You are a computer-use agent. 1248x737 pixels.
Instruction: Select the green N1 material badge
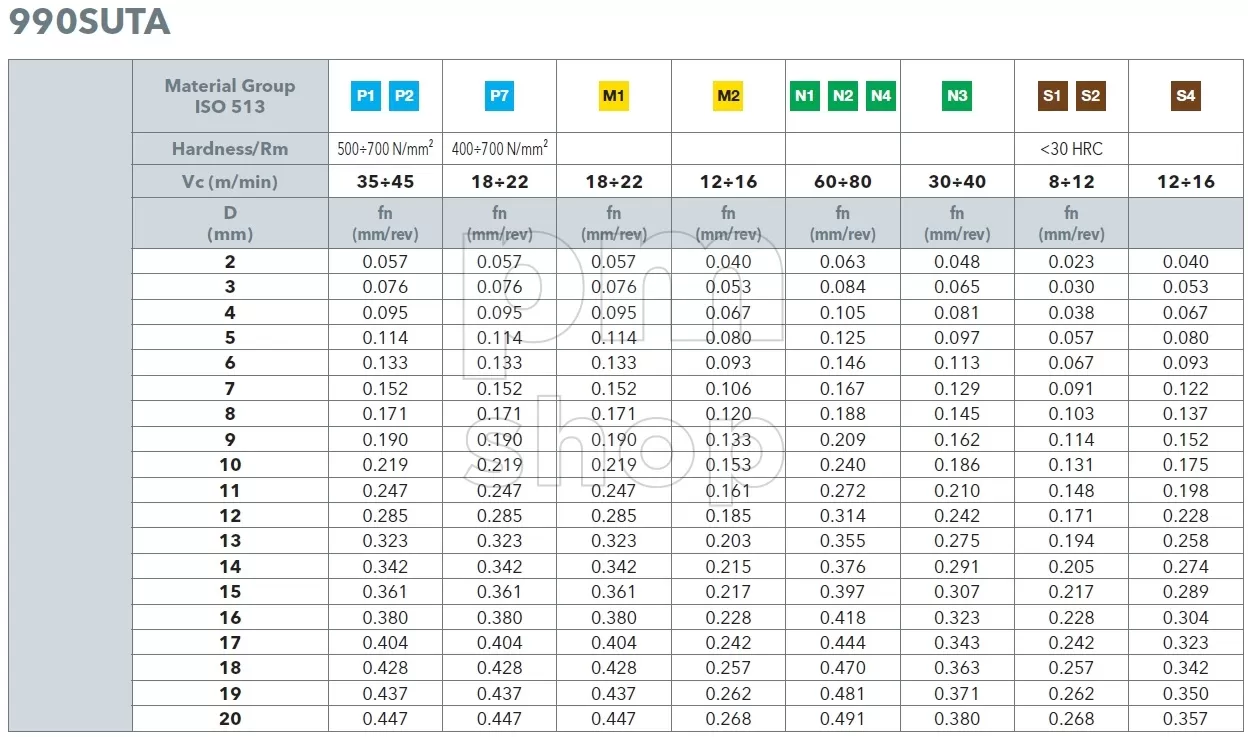pos(804,96)
